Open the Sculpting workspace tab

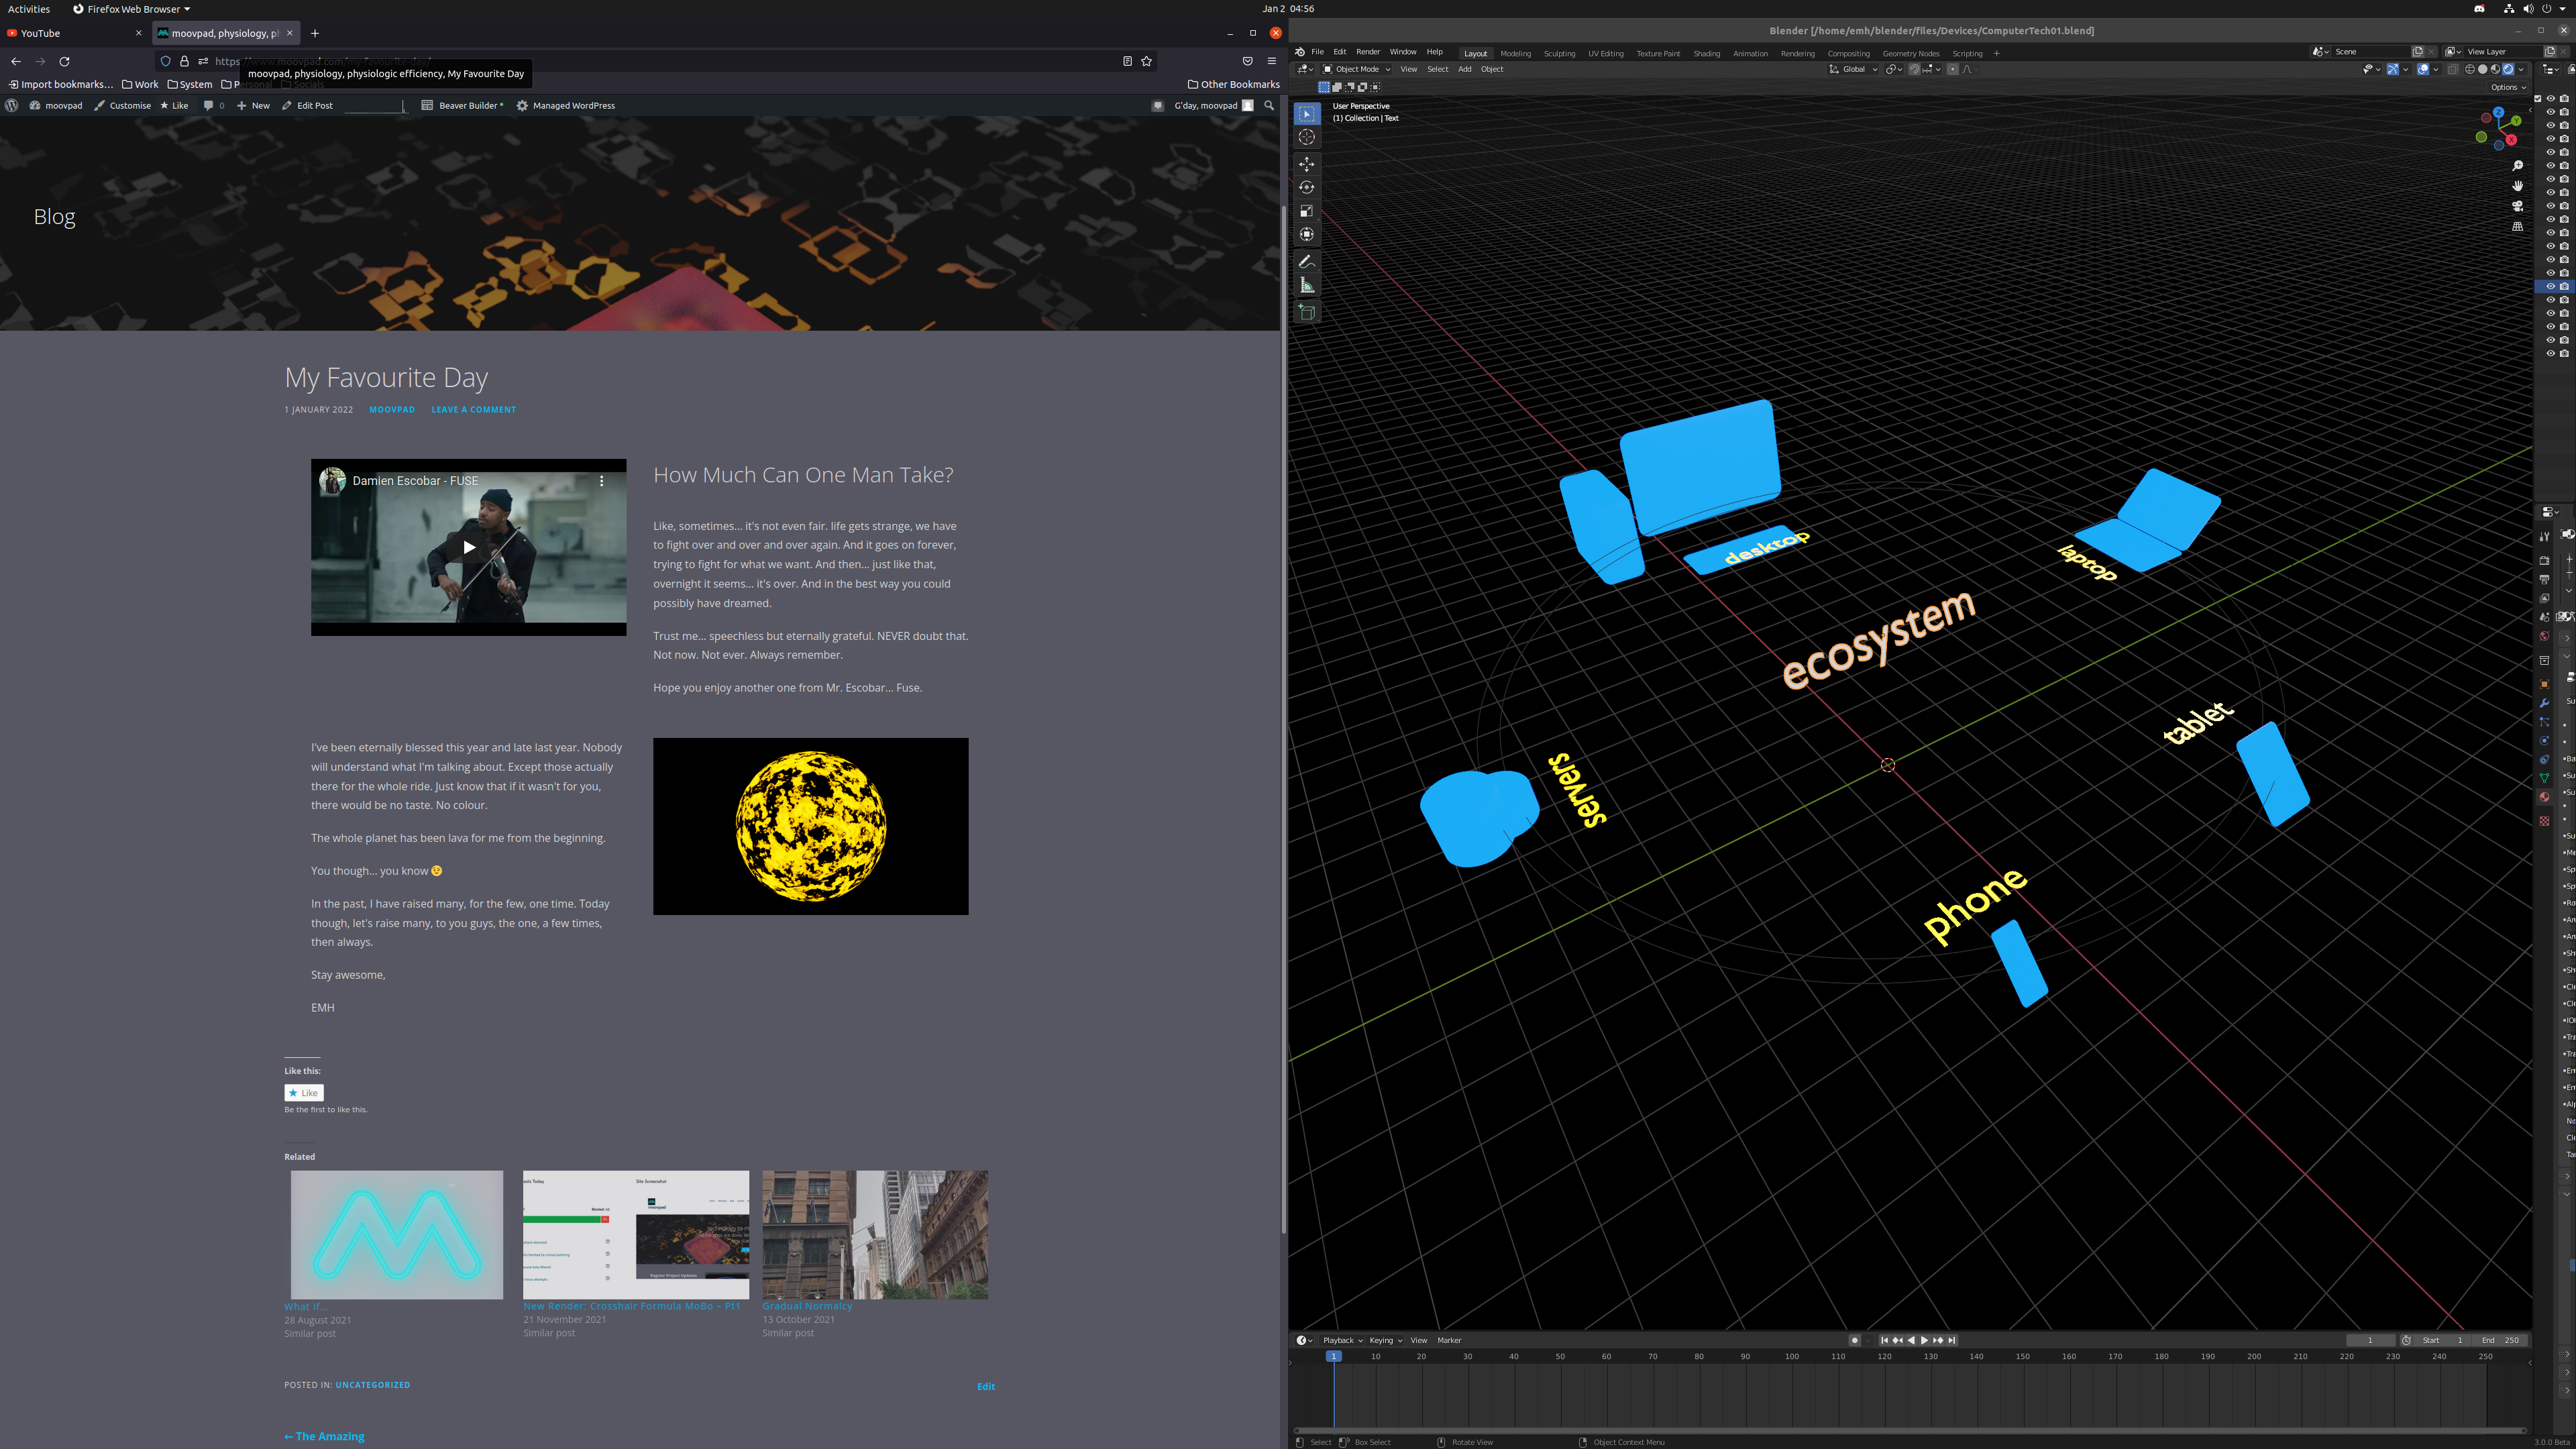click(x=1559, y=53)
